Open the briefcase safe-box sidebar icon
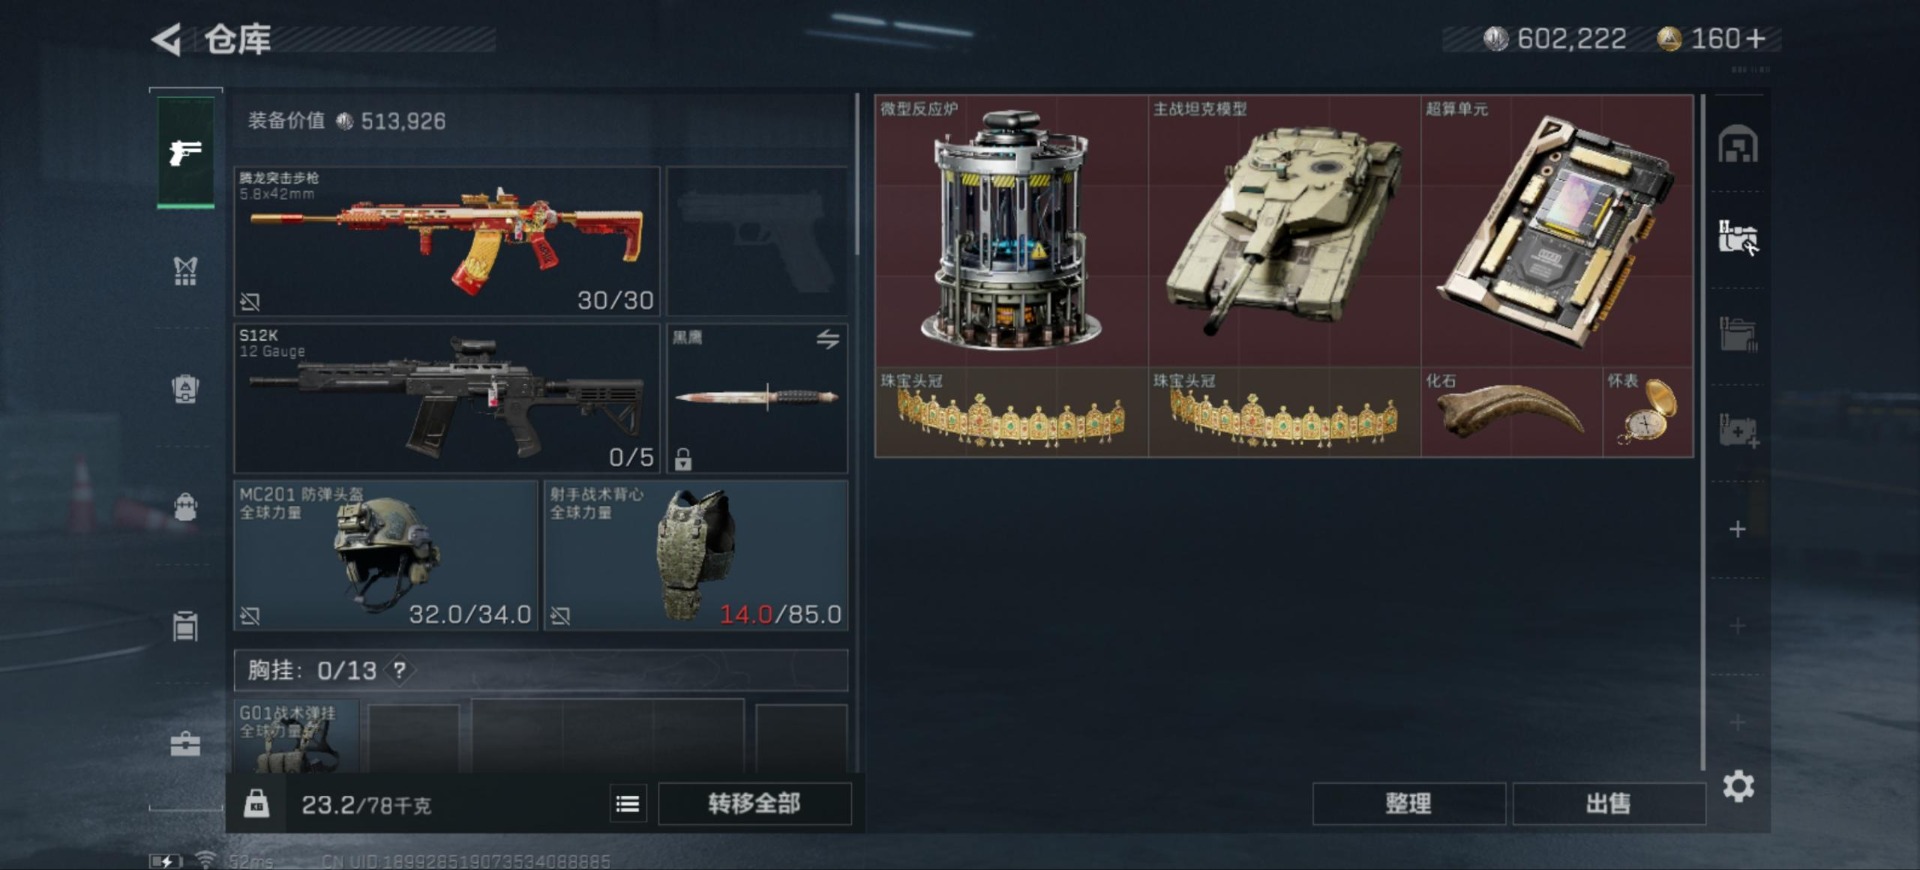Viewport: 1920px width, 870px height. click(x=185, y=744)
